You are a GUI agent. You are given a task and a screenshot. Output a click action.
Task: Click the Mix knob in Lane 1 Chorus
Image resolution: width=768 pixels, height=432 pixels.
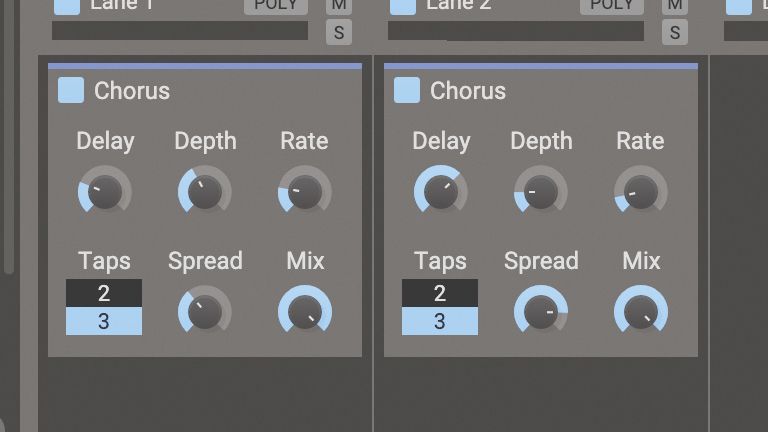304,312
